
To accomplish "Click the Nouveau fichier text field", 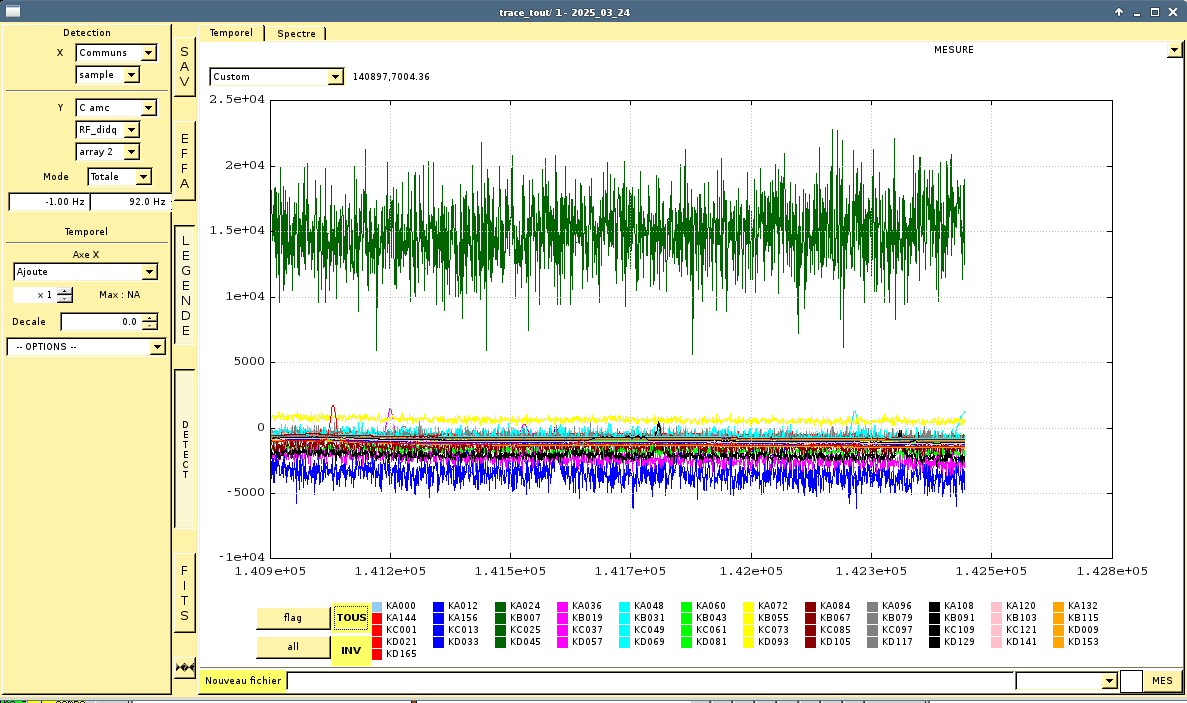I will 650,681.
